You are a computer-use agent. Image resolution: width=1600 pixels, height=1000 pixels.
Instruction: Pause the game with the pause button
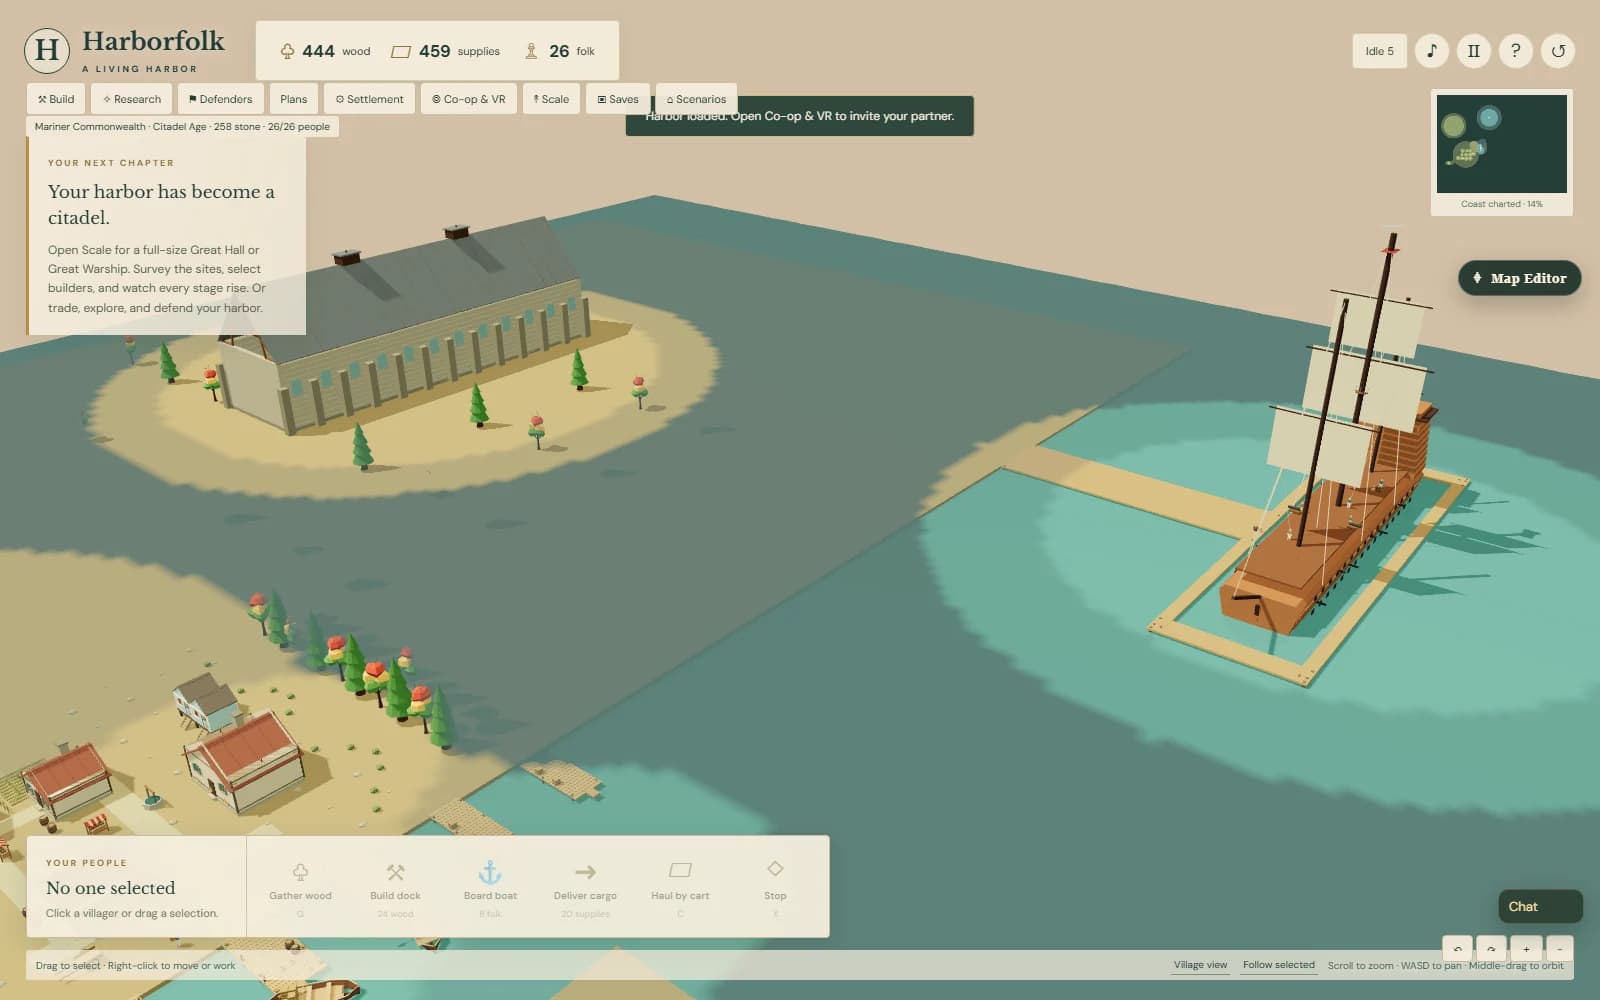1473,51
